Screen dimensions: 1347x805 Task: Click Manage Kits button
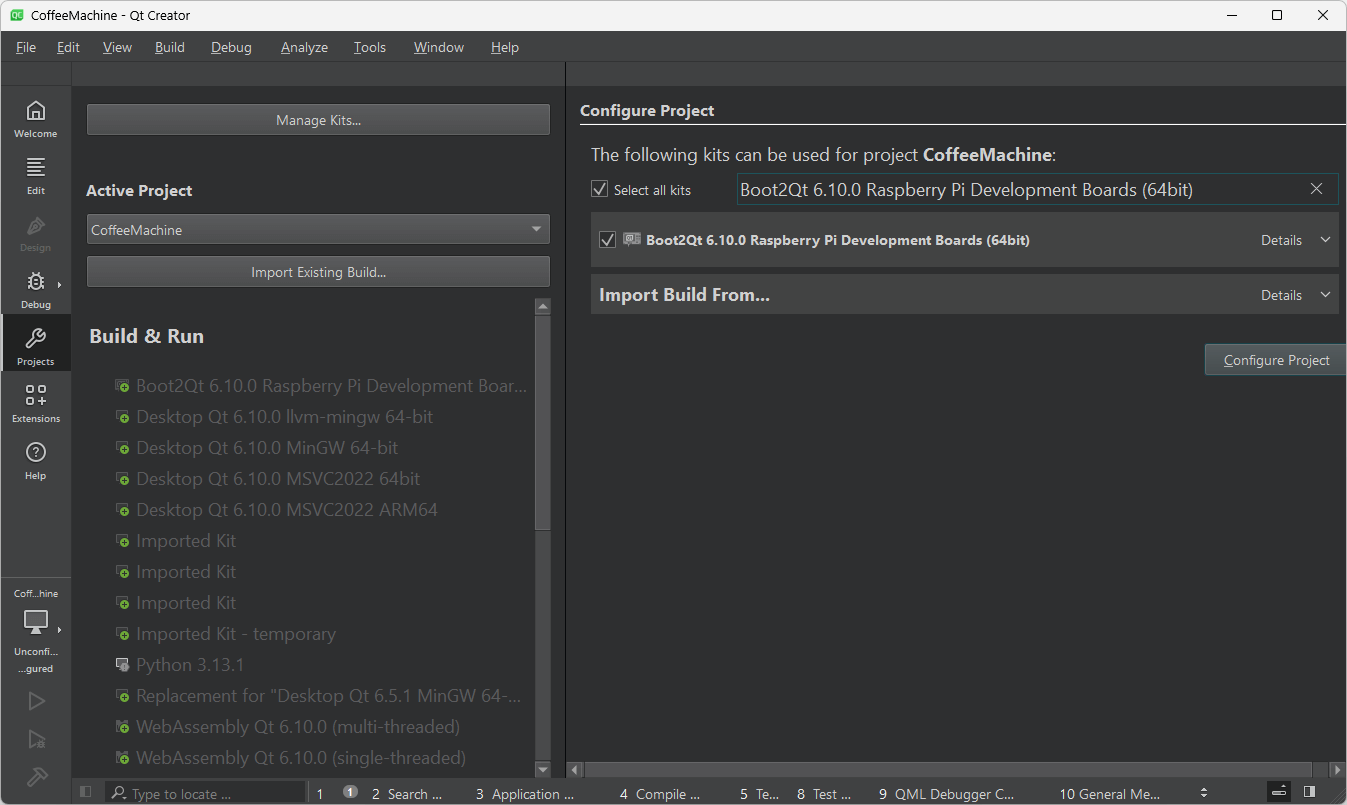[317, 119]
